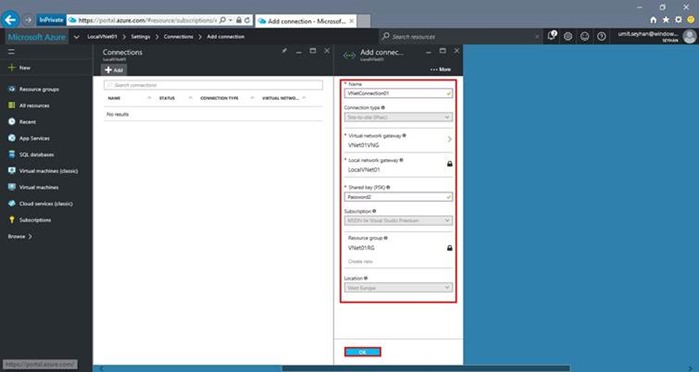Click the Local network gateway lock icon
Viewport: 699px width, 372px height.
point(449,164)
